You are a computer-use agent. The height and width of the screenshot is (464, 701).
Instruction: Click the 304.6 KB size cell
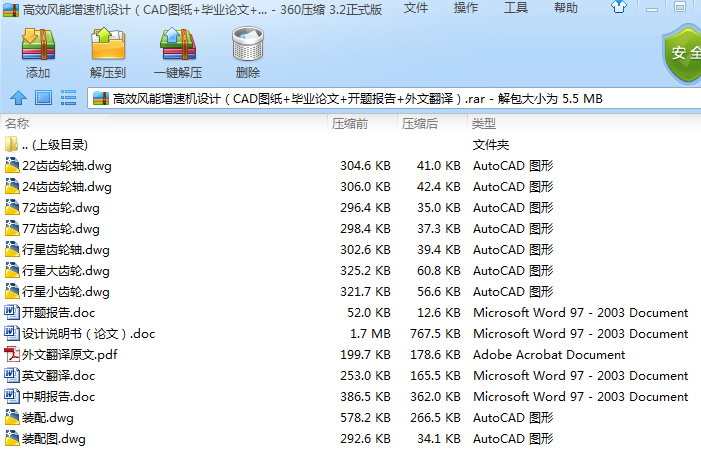[x=365, y=165]
